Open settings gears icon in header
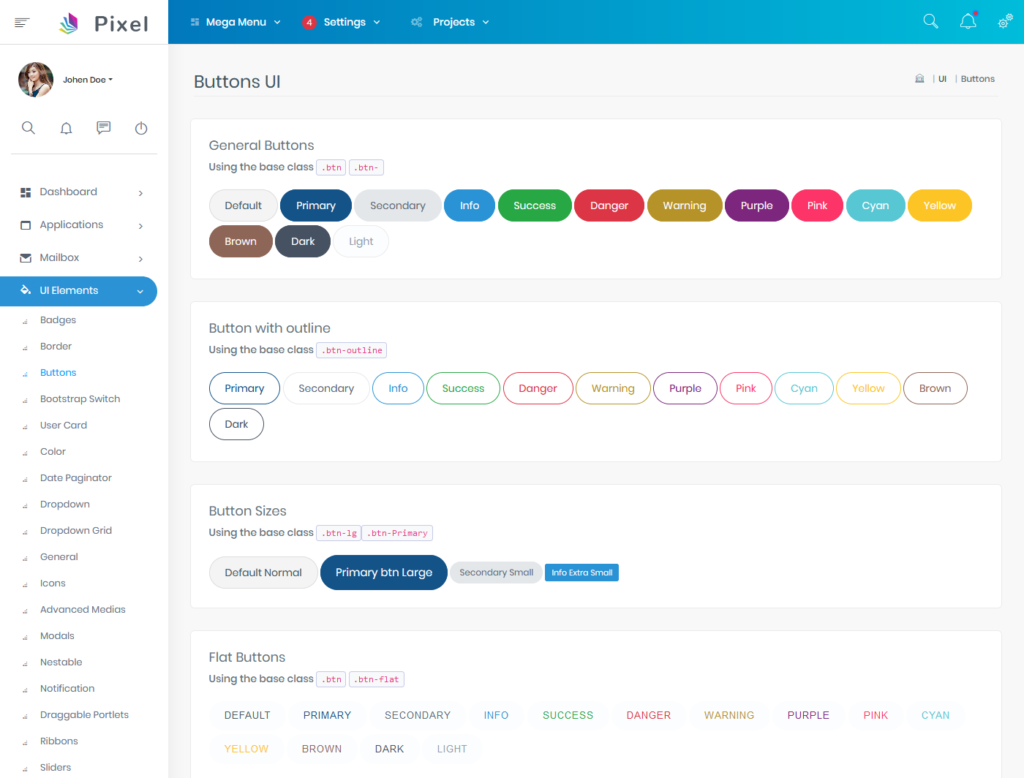Image resolution: width=1024 pixels, height=778 pixels. coord(1004,22)
